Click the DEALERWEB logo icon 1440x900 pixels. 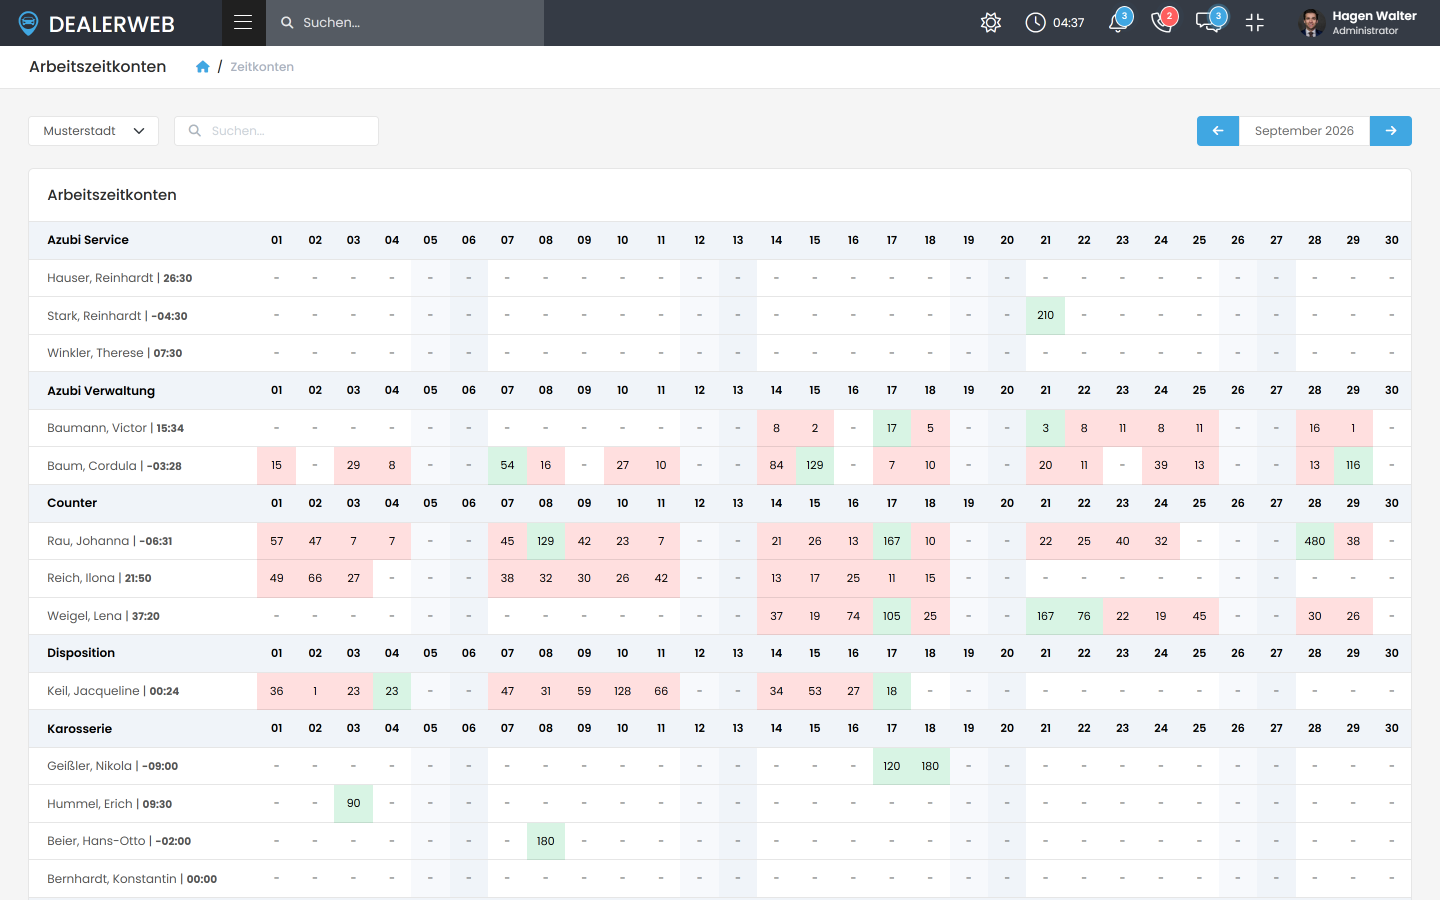pos(28,23)
